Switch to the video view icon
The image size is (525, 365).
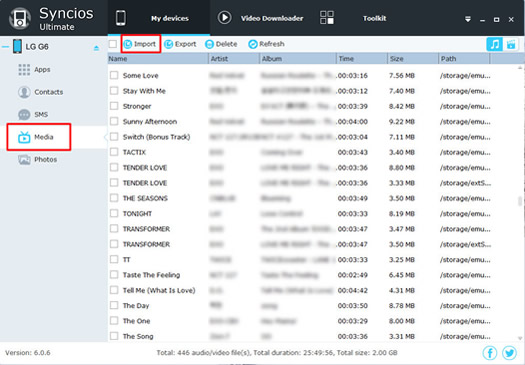(x=511, y=44)
